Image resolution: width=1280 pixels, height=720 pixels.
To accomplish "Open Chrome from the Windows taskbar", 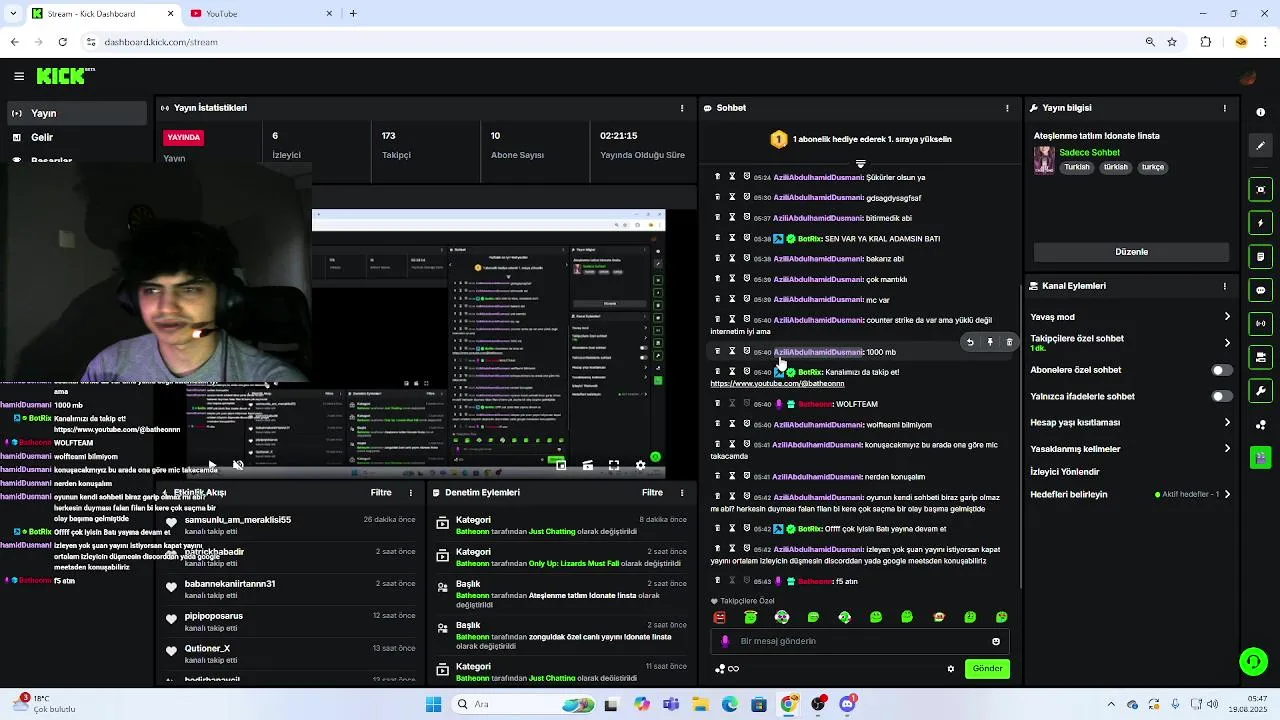I will (x=788, y=704).
